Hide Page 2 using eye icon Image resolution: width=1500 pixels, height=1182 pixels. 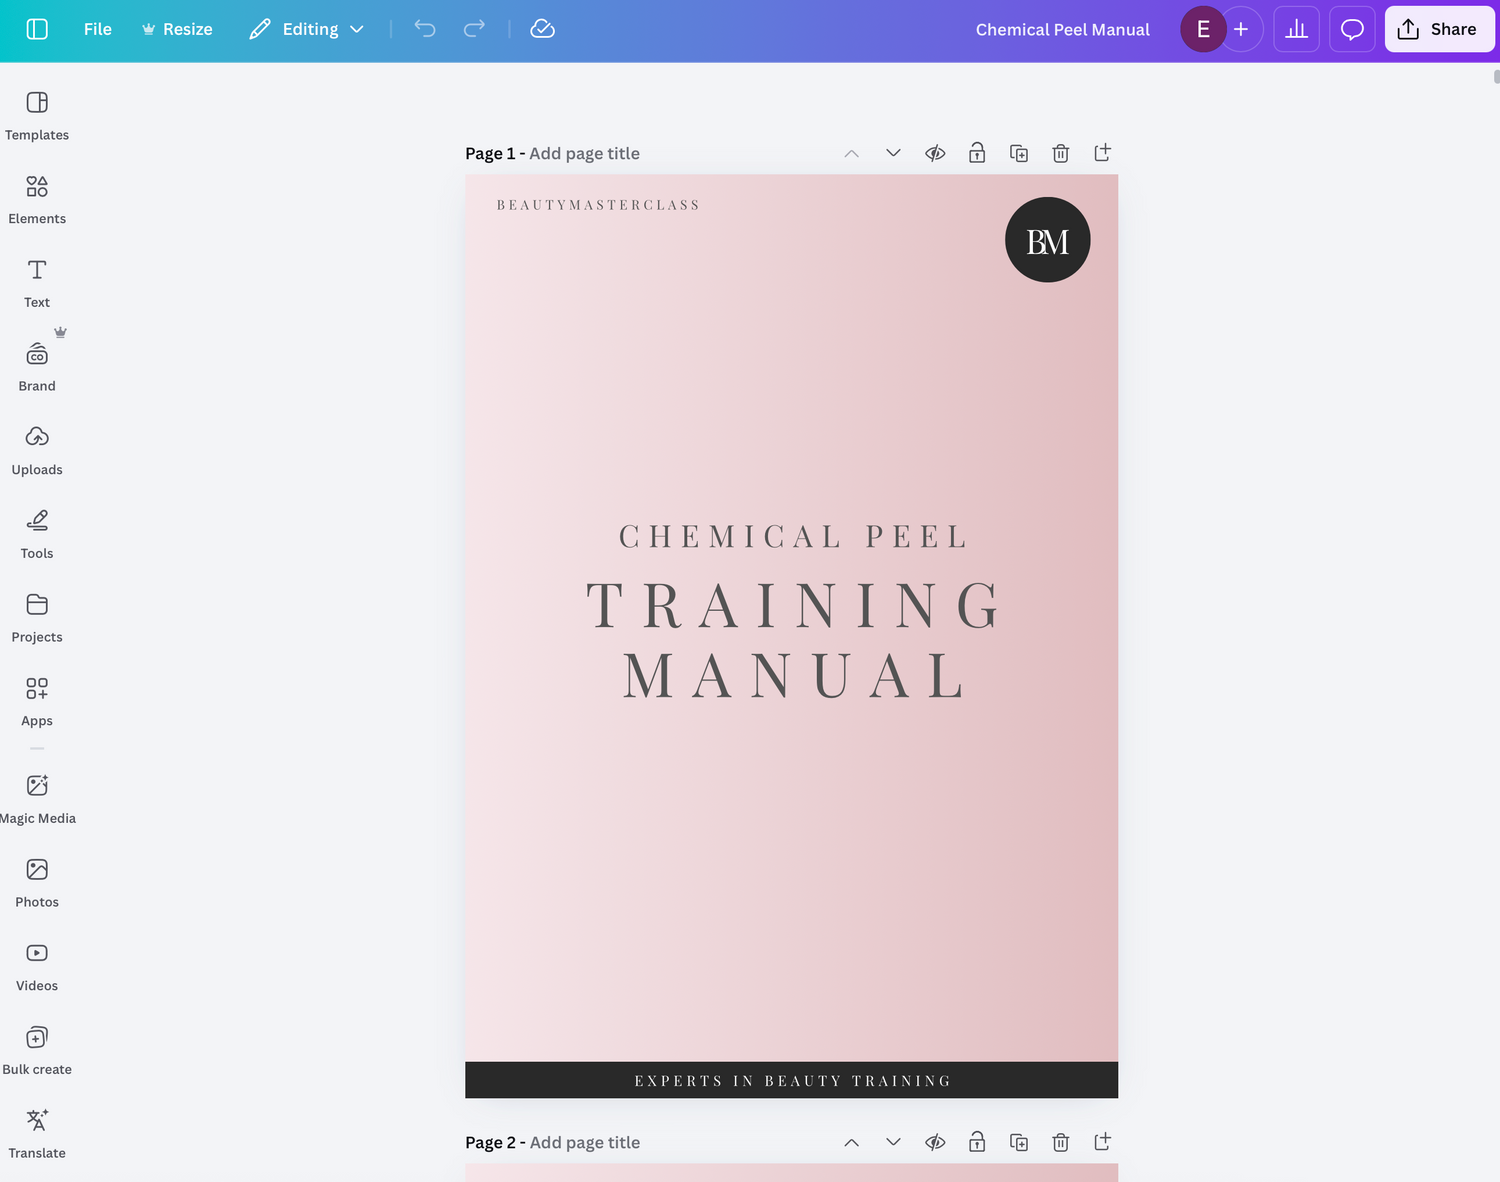935,1142
